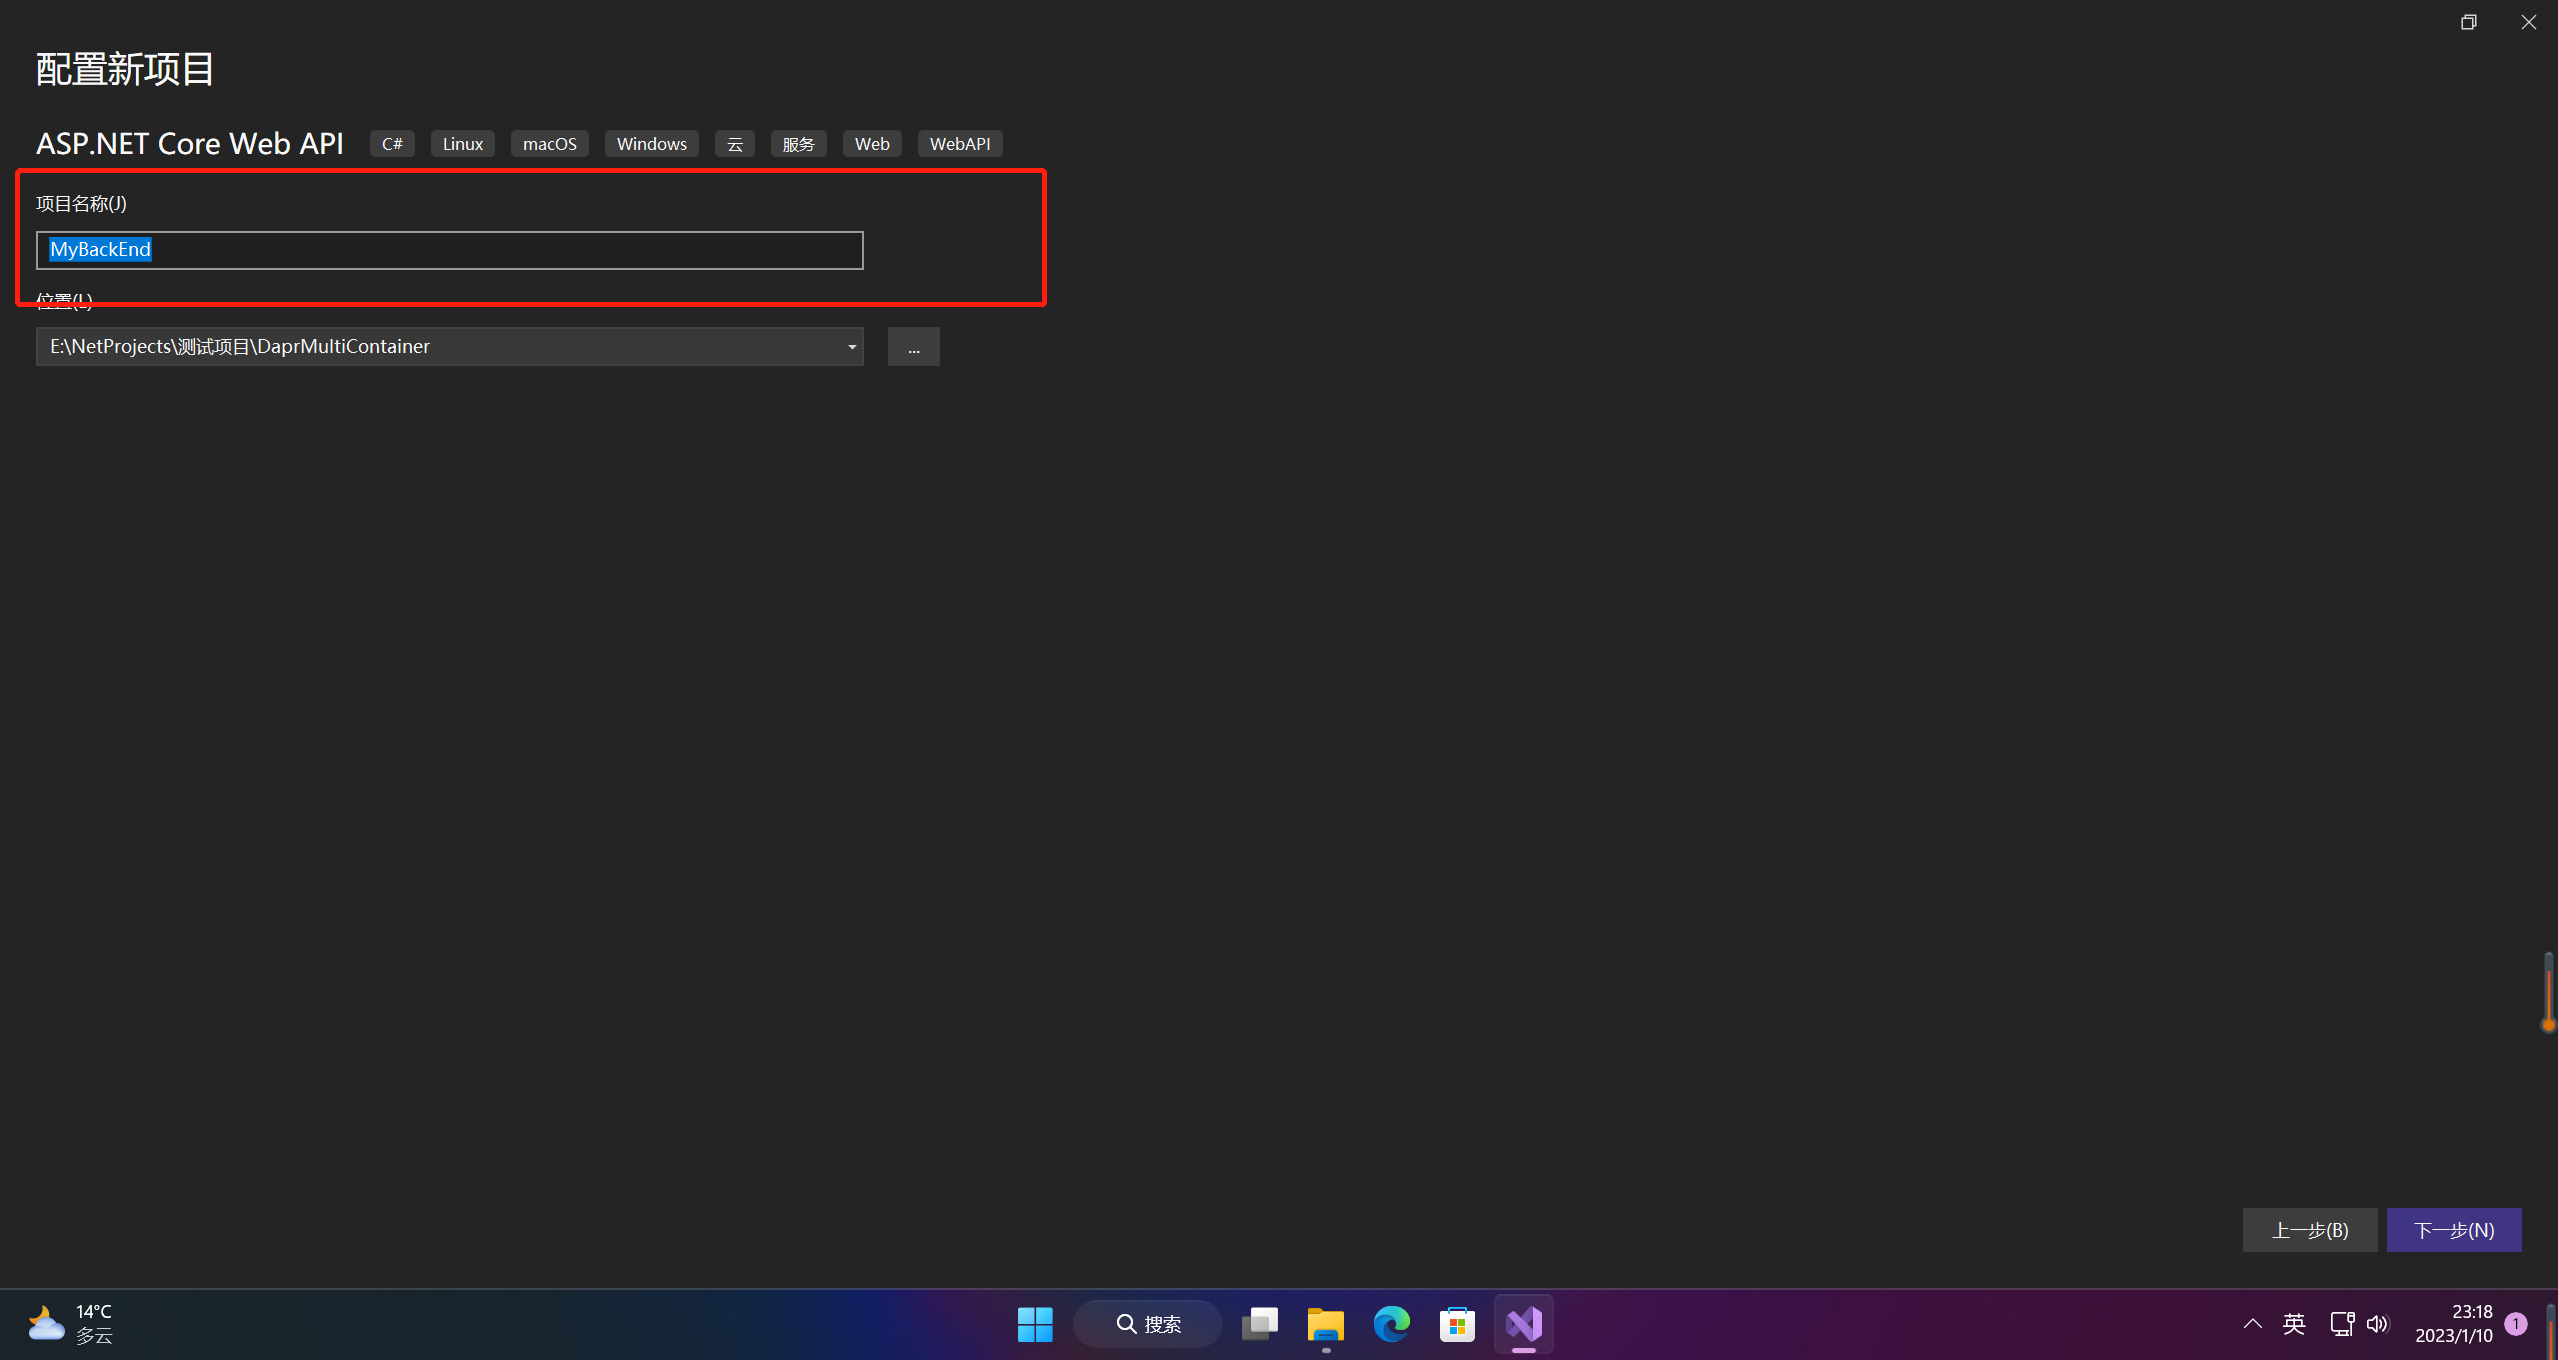Viewport: 2558px width, 1360px height.
Task: Click the Visual Studio taskbar icon
Action: pos(1524,1324)
